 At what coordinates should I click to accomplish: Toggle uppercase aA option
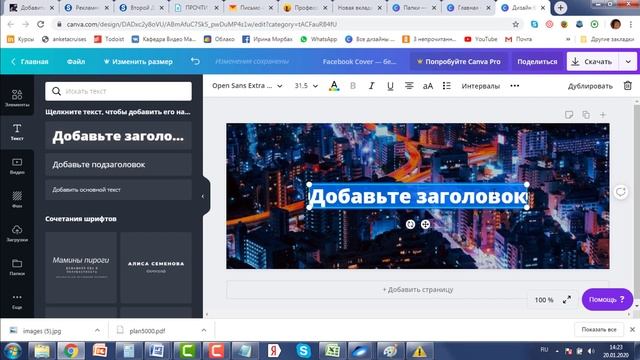[428, 86]
